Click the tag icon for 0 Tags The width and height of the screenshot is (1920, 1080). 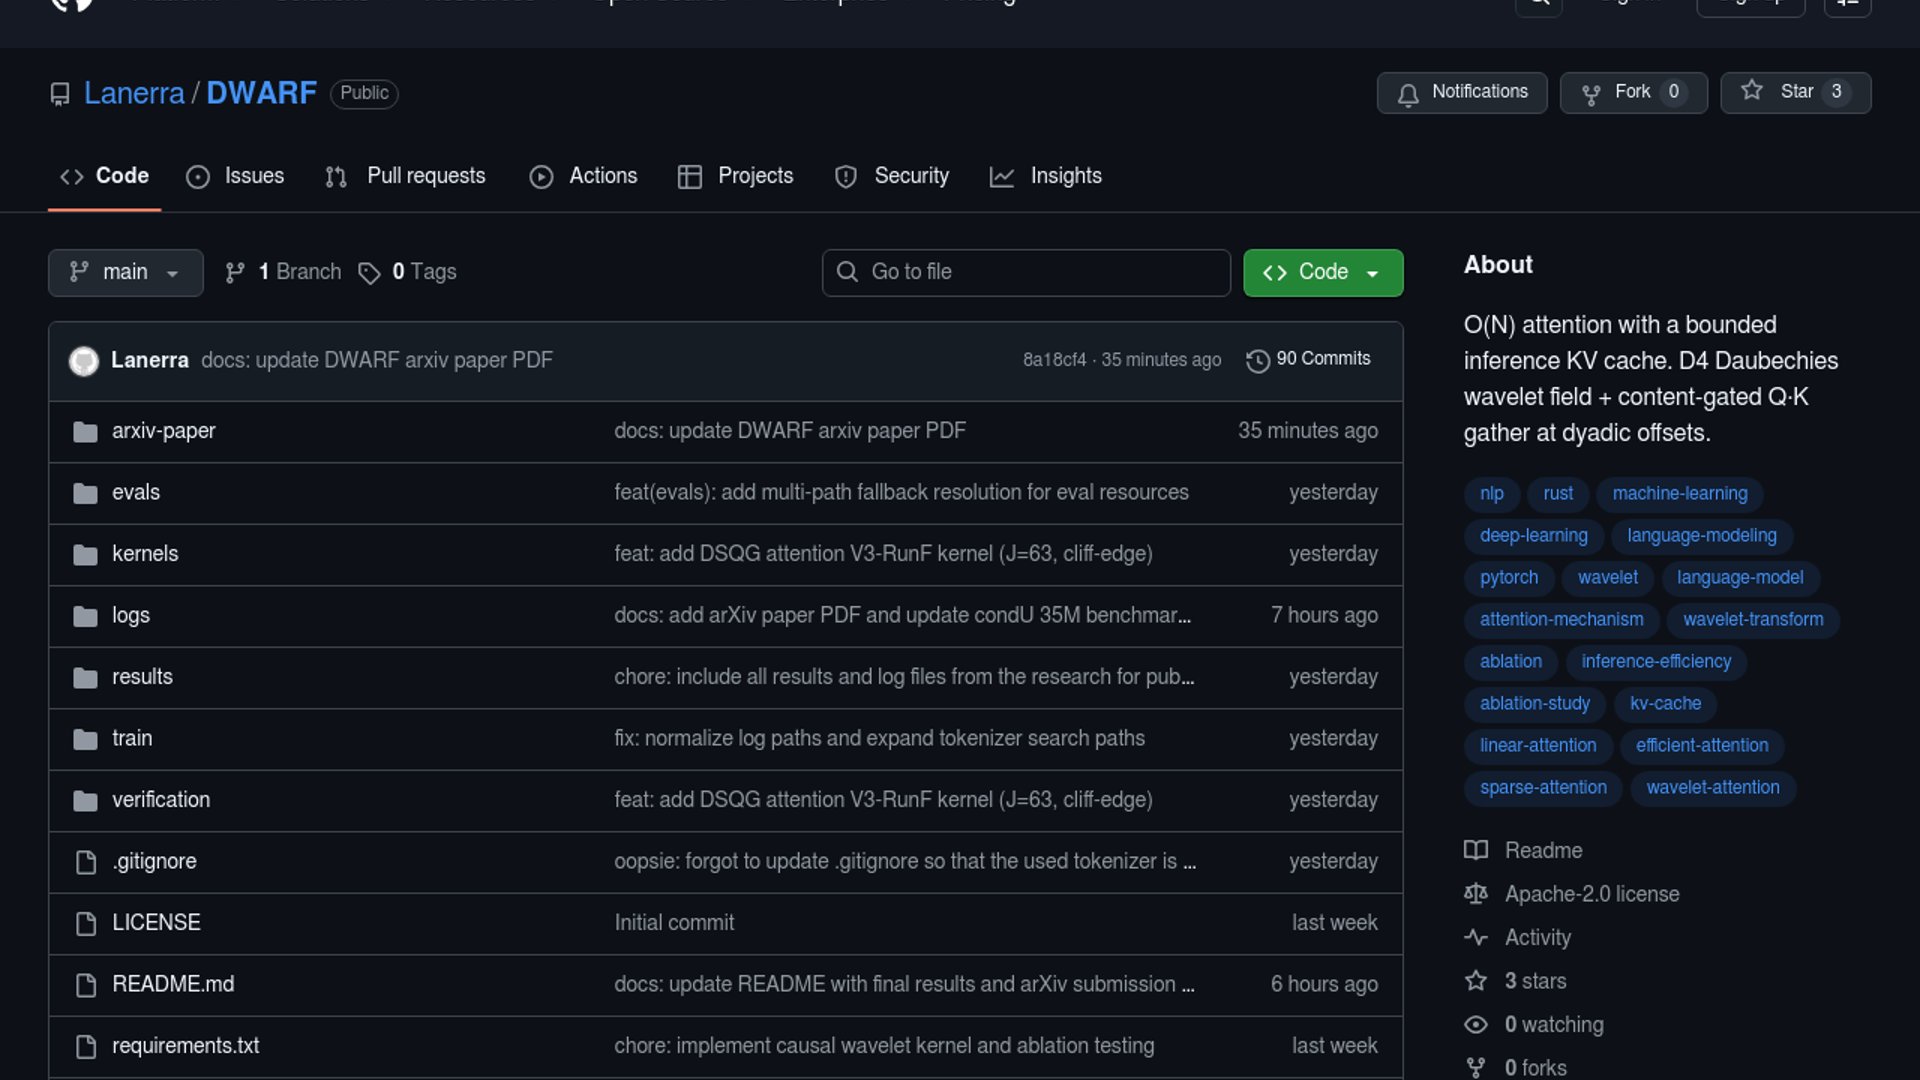coord(369,273)
